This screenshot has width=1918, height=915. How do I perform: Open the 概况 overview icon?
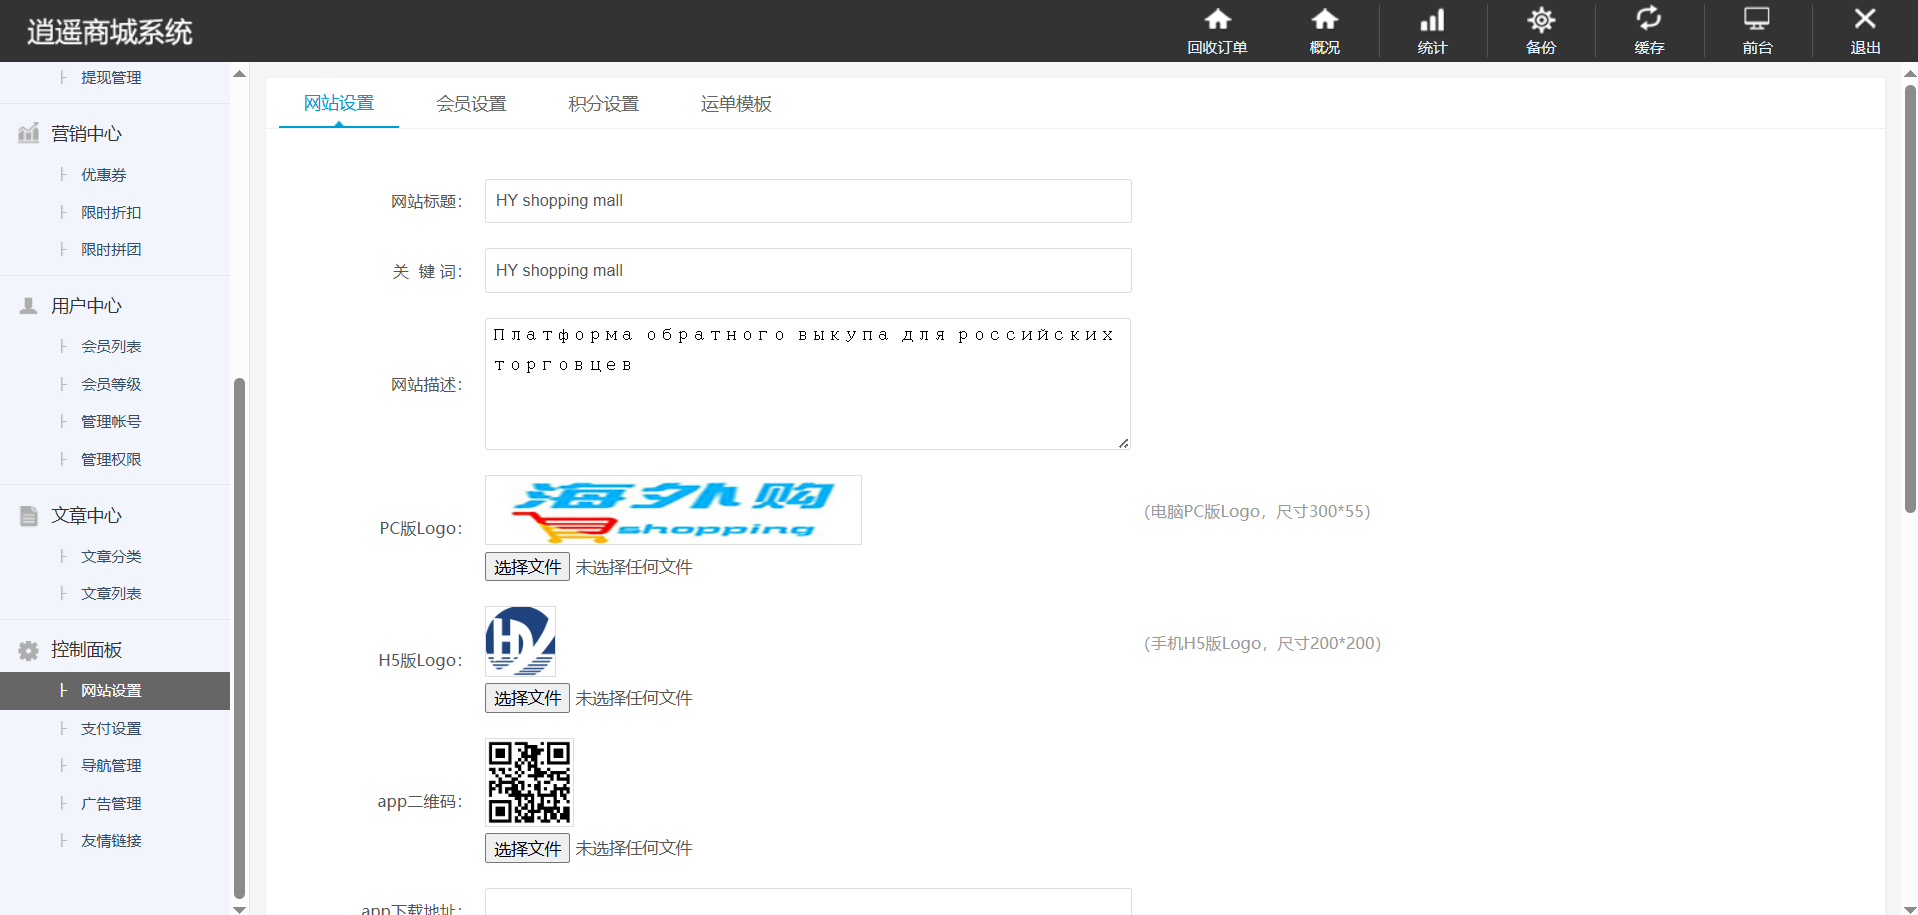tap(1324, 20)
